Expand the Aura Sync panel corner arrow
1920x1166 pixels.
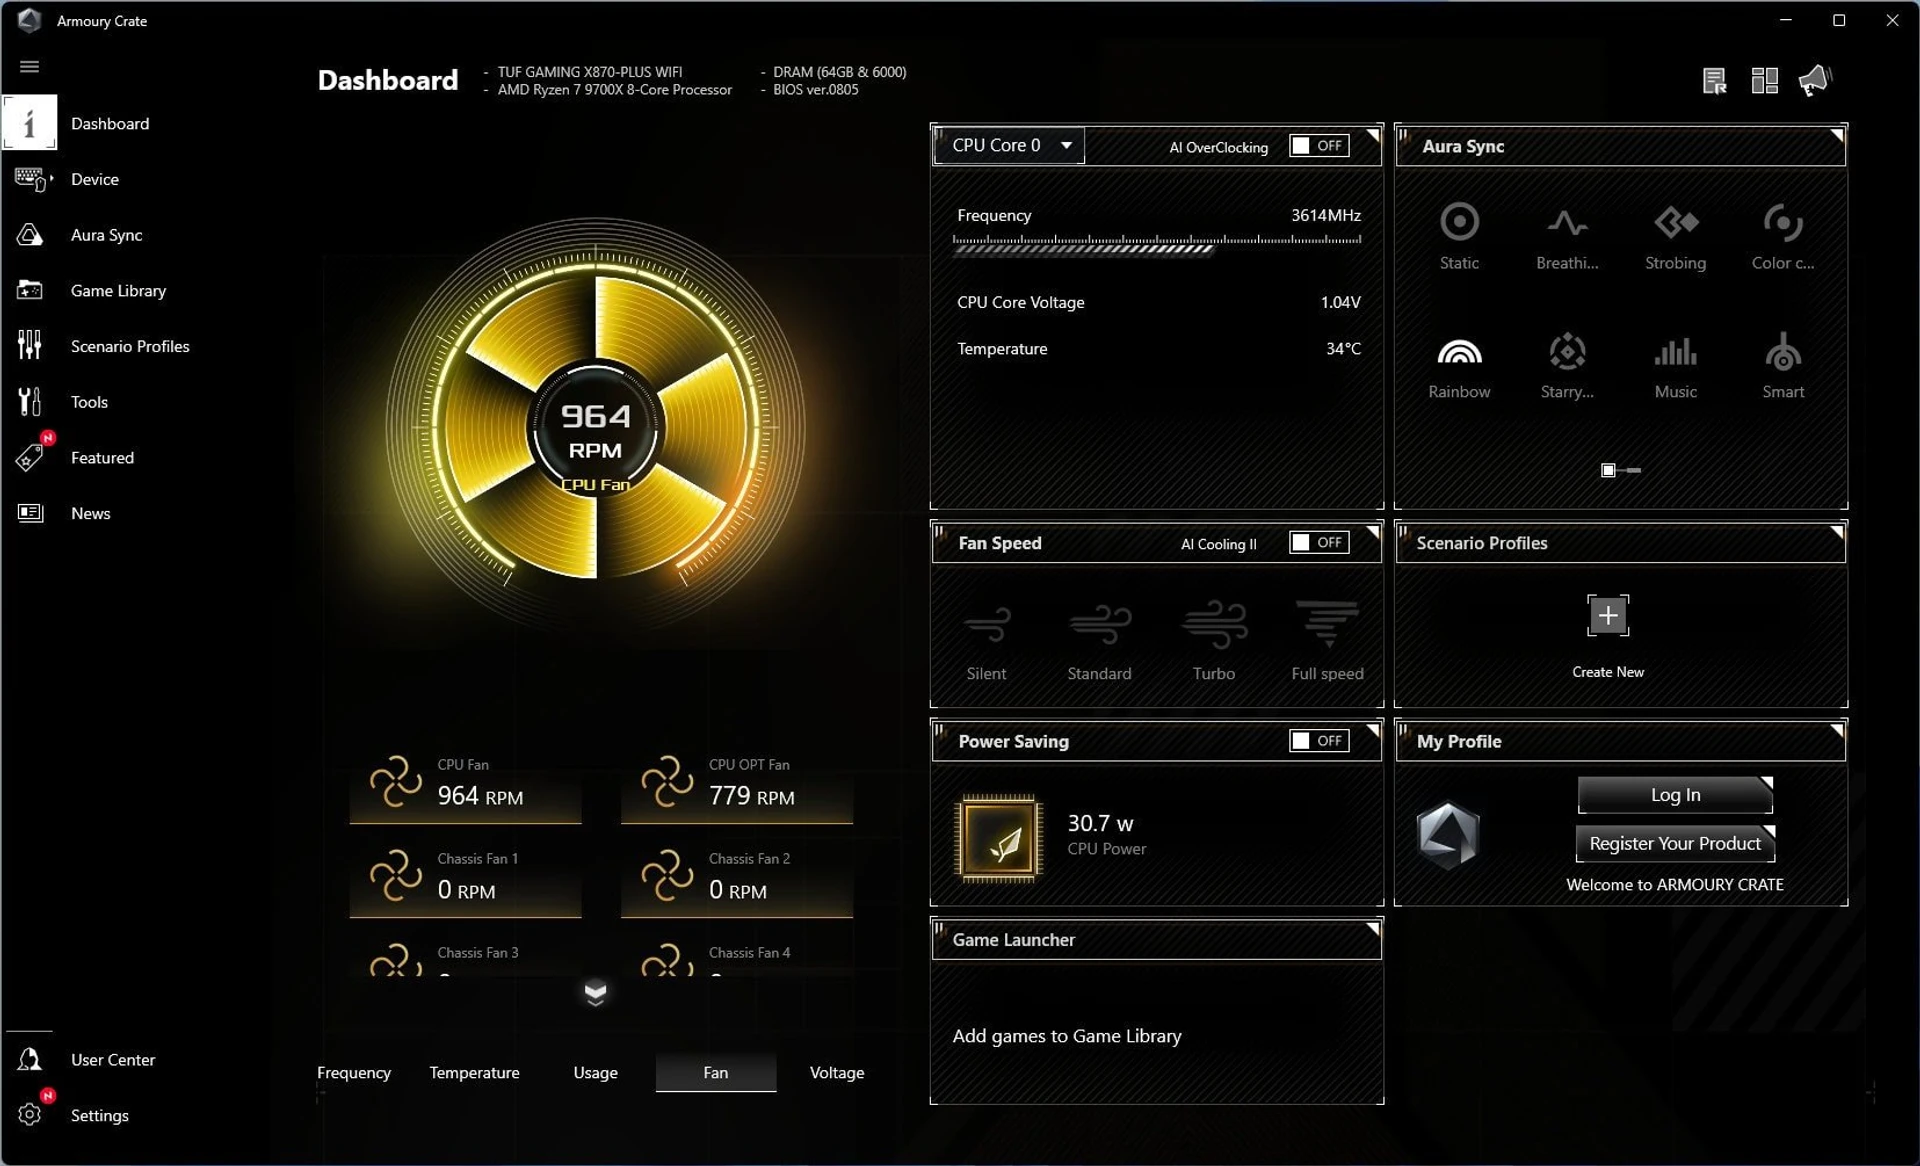[1837, 134]
